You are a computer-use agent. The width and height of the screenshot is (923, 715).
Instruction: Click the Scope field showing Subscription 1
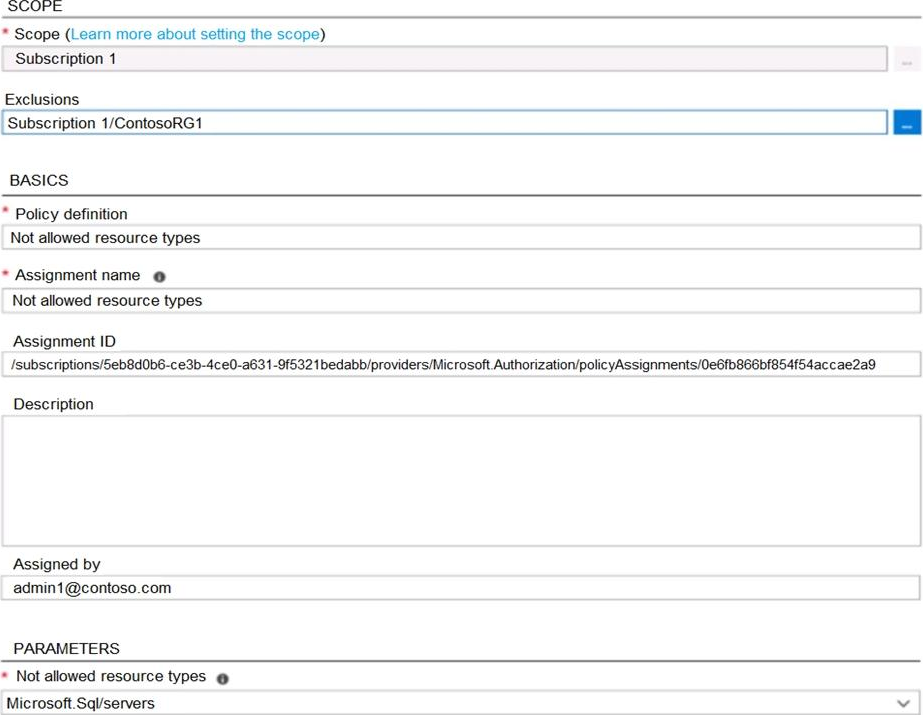coord(444,59)
